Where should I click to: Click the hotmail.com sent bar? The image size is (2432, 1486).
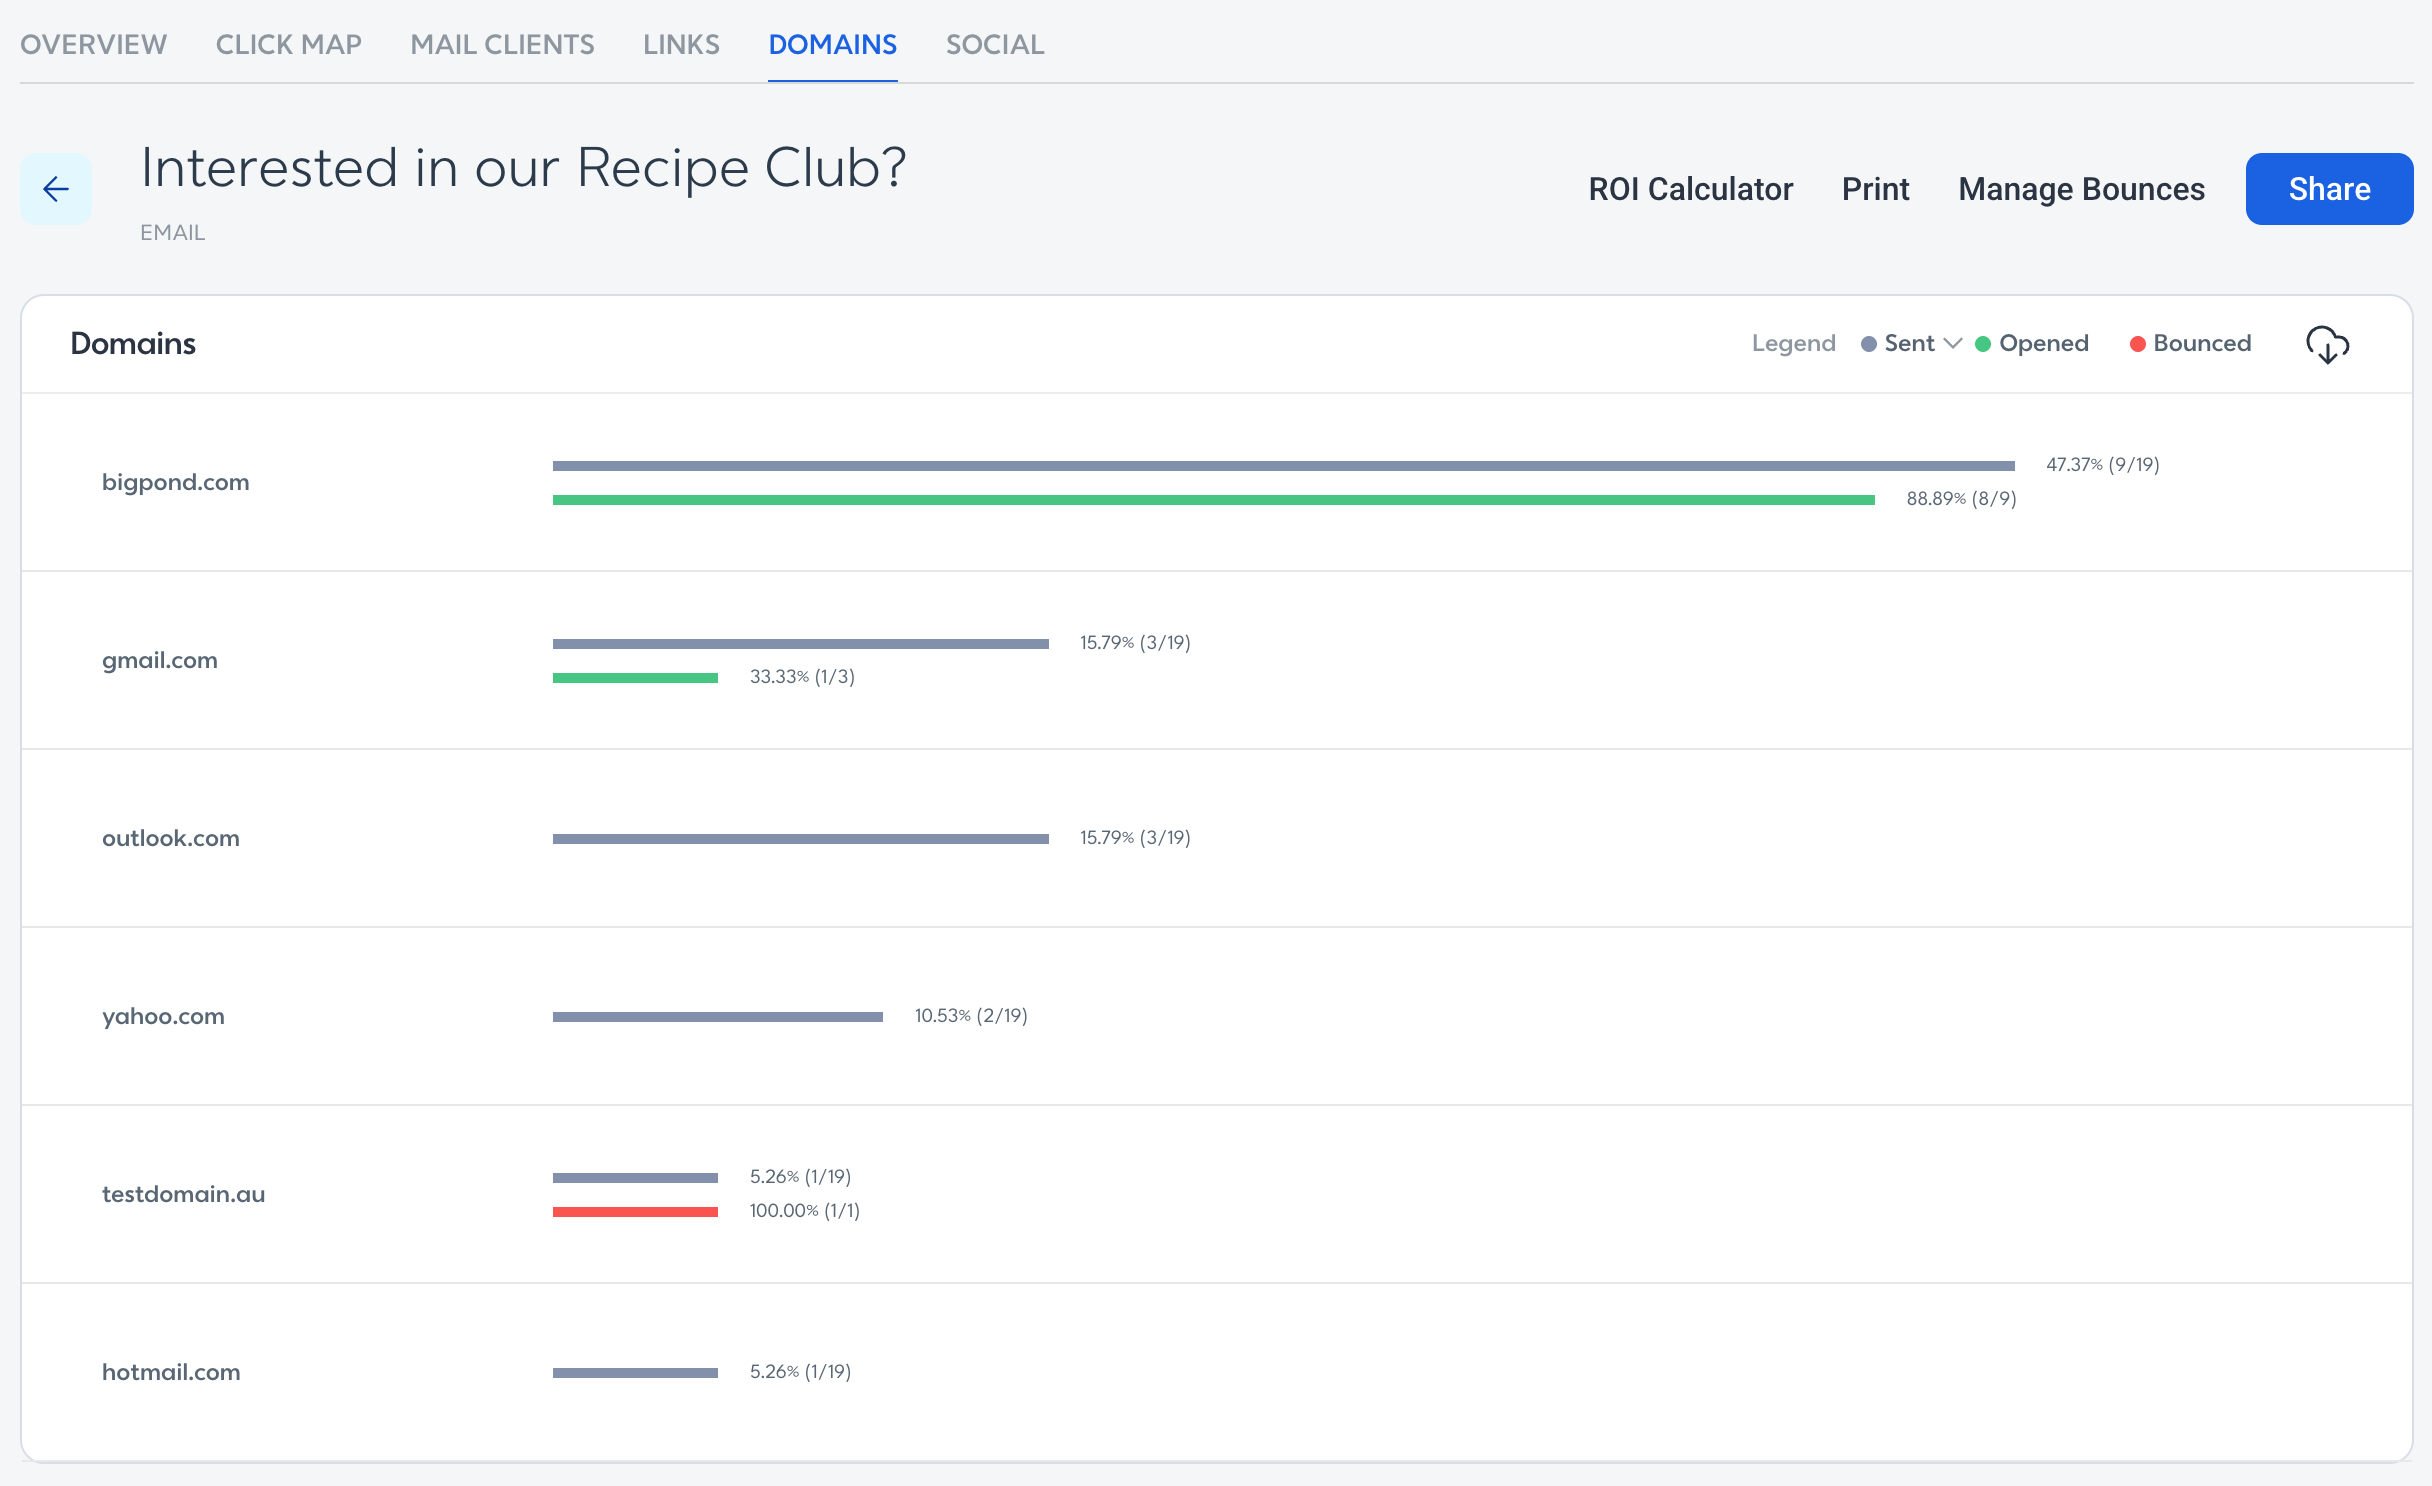pos(635,1373)
